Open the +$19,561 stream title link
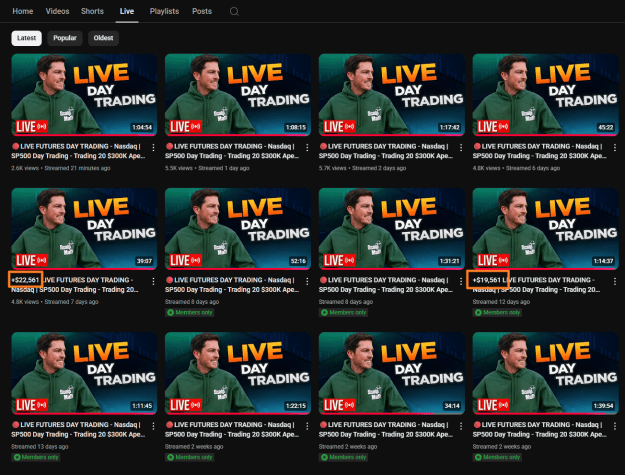The image size is (625, 475). 537,285
